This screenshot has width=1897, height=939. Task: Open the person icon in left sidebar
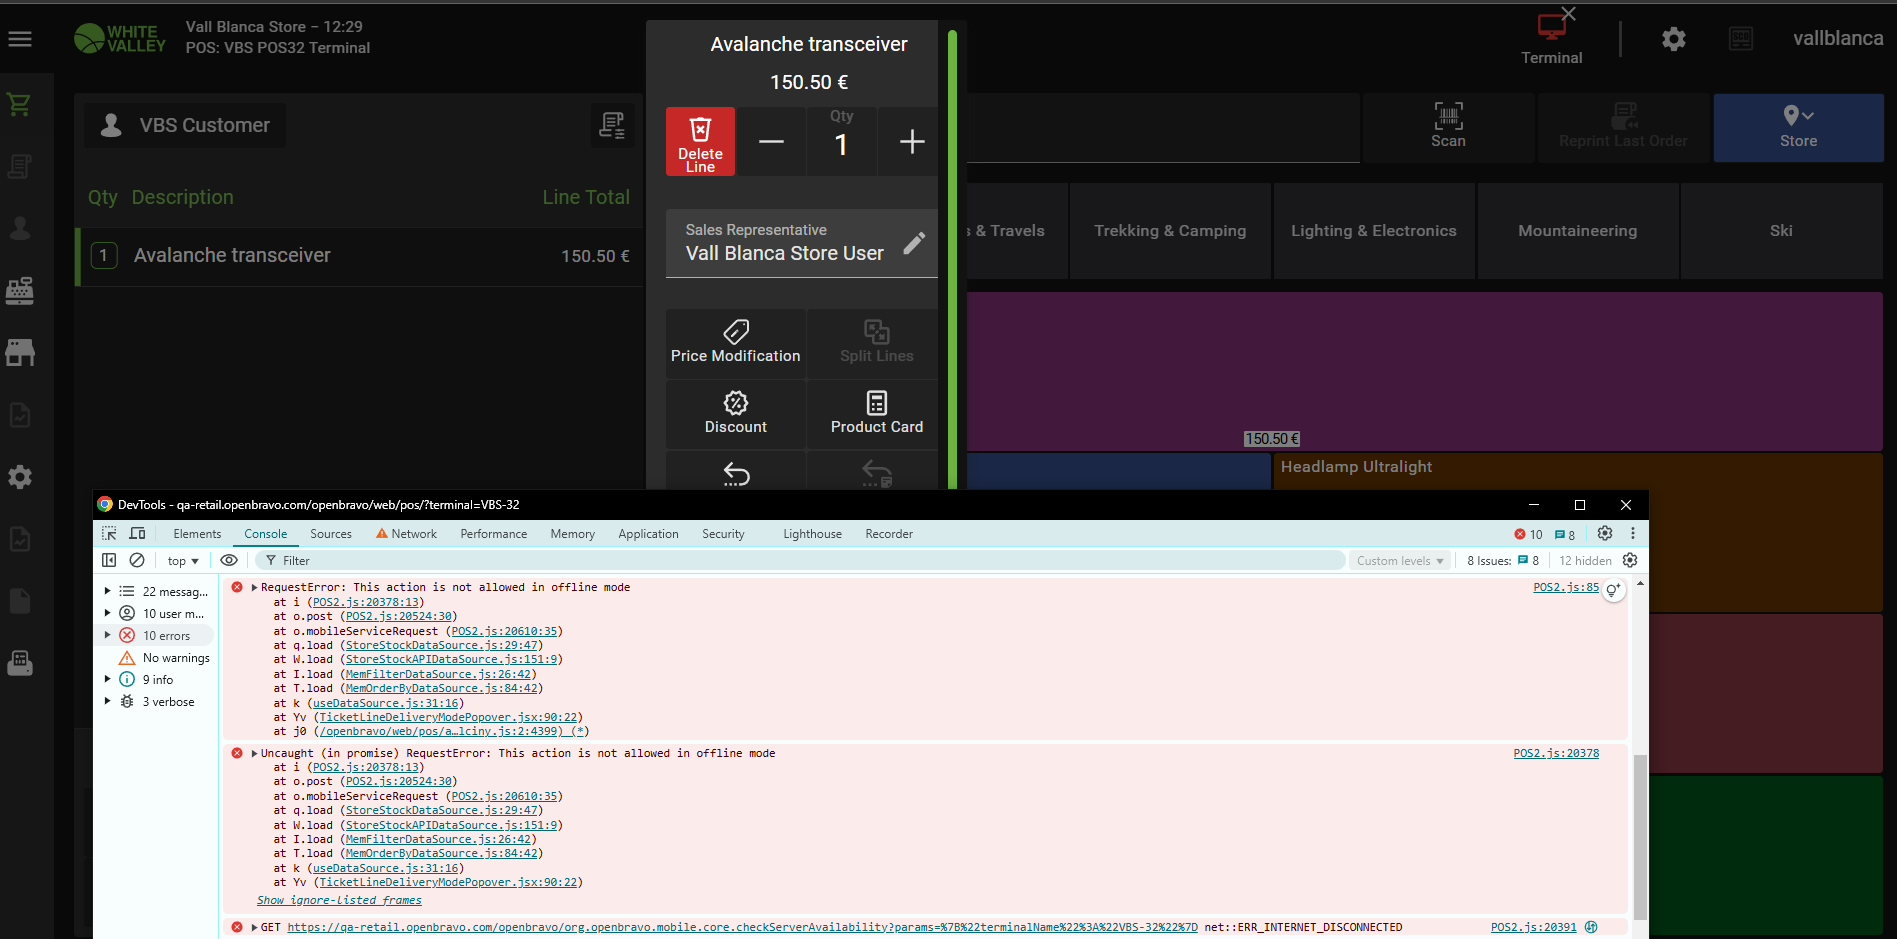[19, 228]
